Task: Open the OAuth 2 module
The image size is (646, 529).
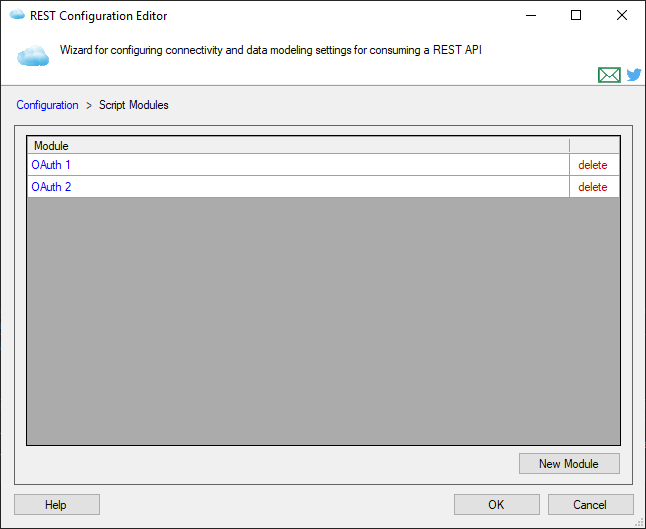Action: tap(51, 187)
